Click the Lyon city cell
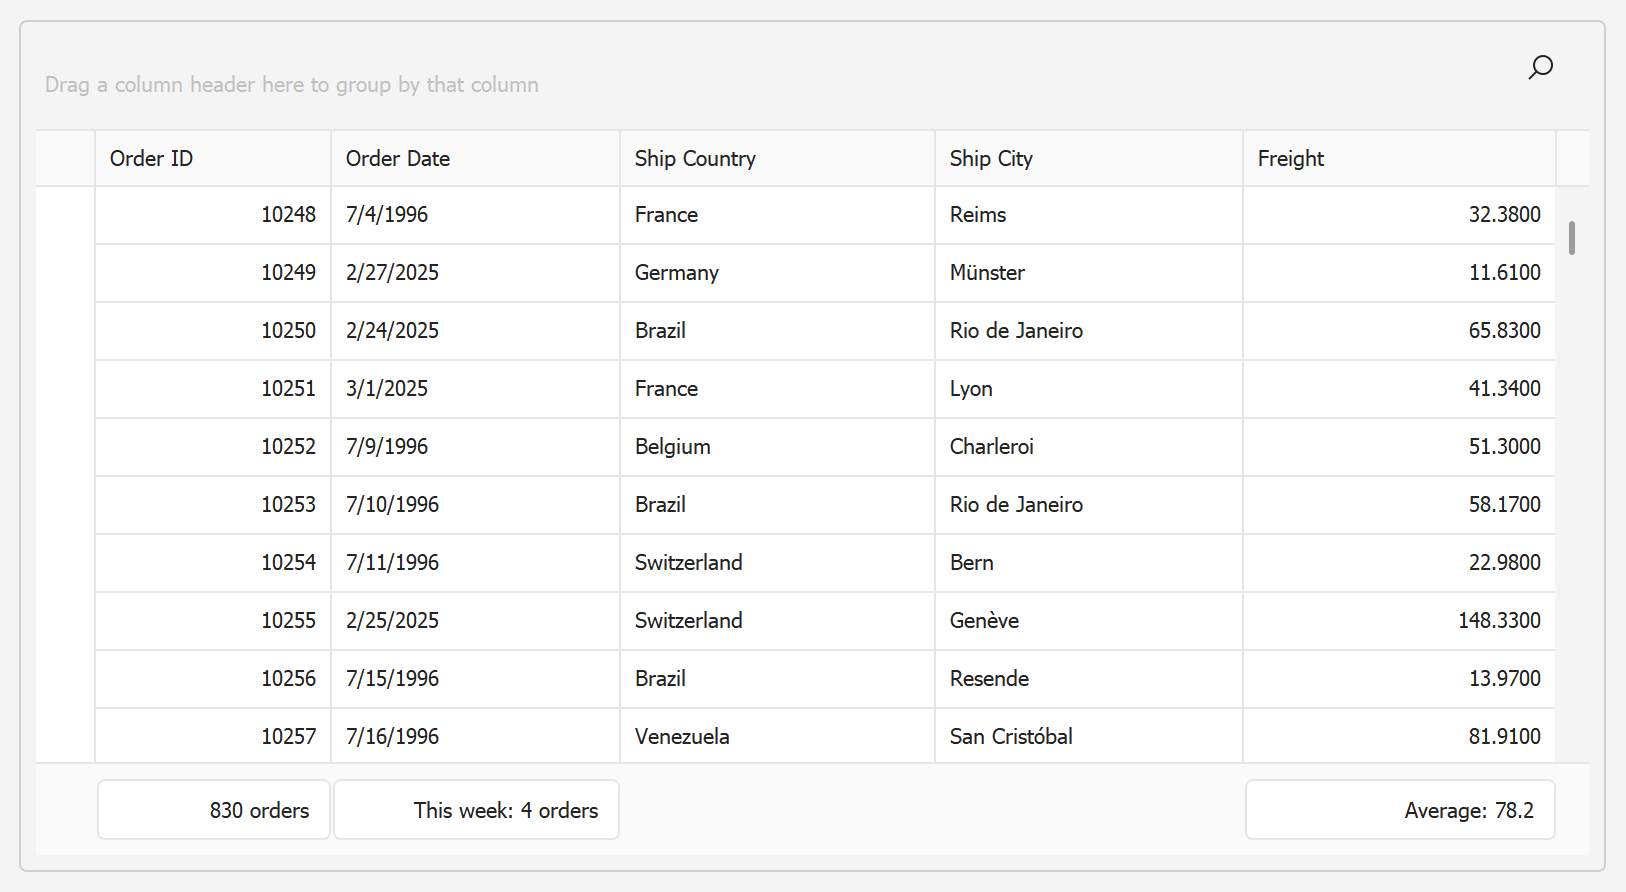Viewport: 1626px width, 892px height. pos(1087,389)
